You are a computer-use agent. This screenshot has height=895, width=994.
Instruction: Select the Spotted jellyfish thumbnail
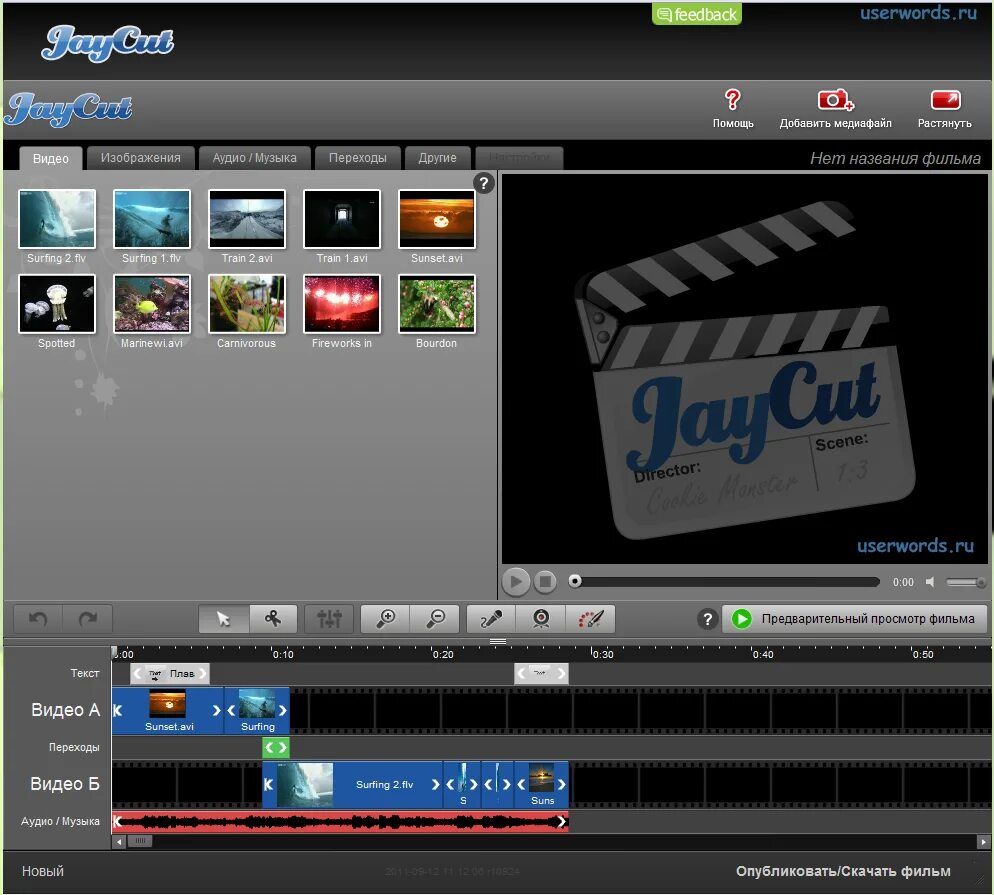click(x=57, y=304)
